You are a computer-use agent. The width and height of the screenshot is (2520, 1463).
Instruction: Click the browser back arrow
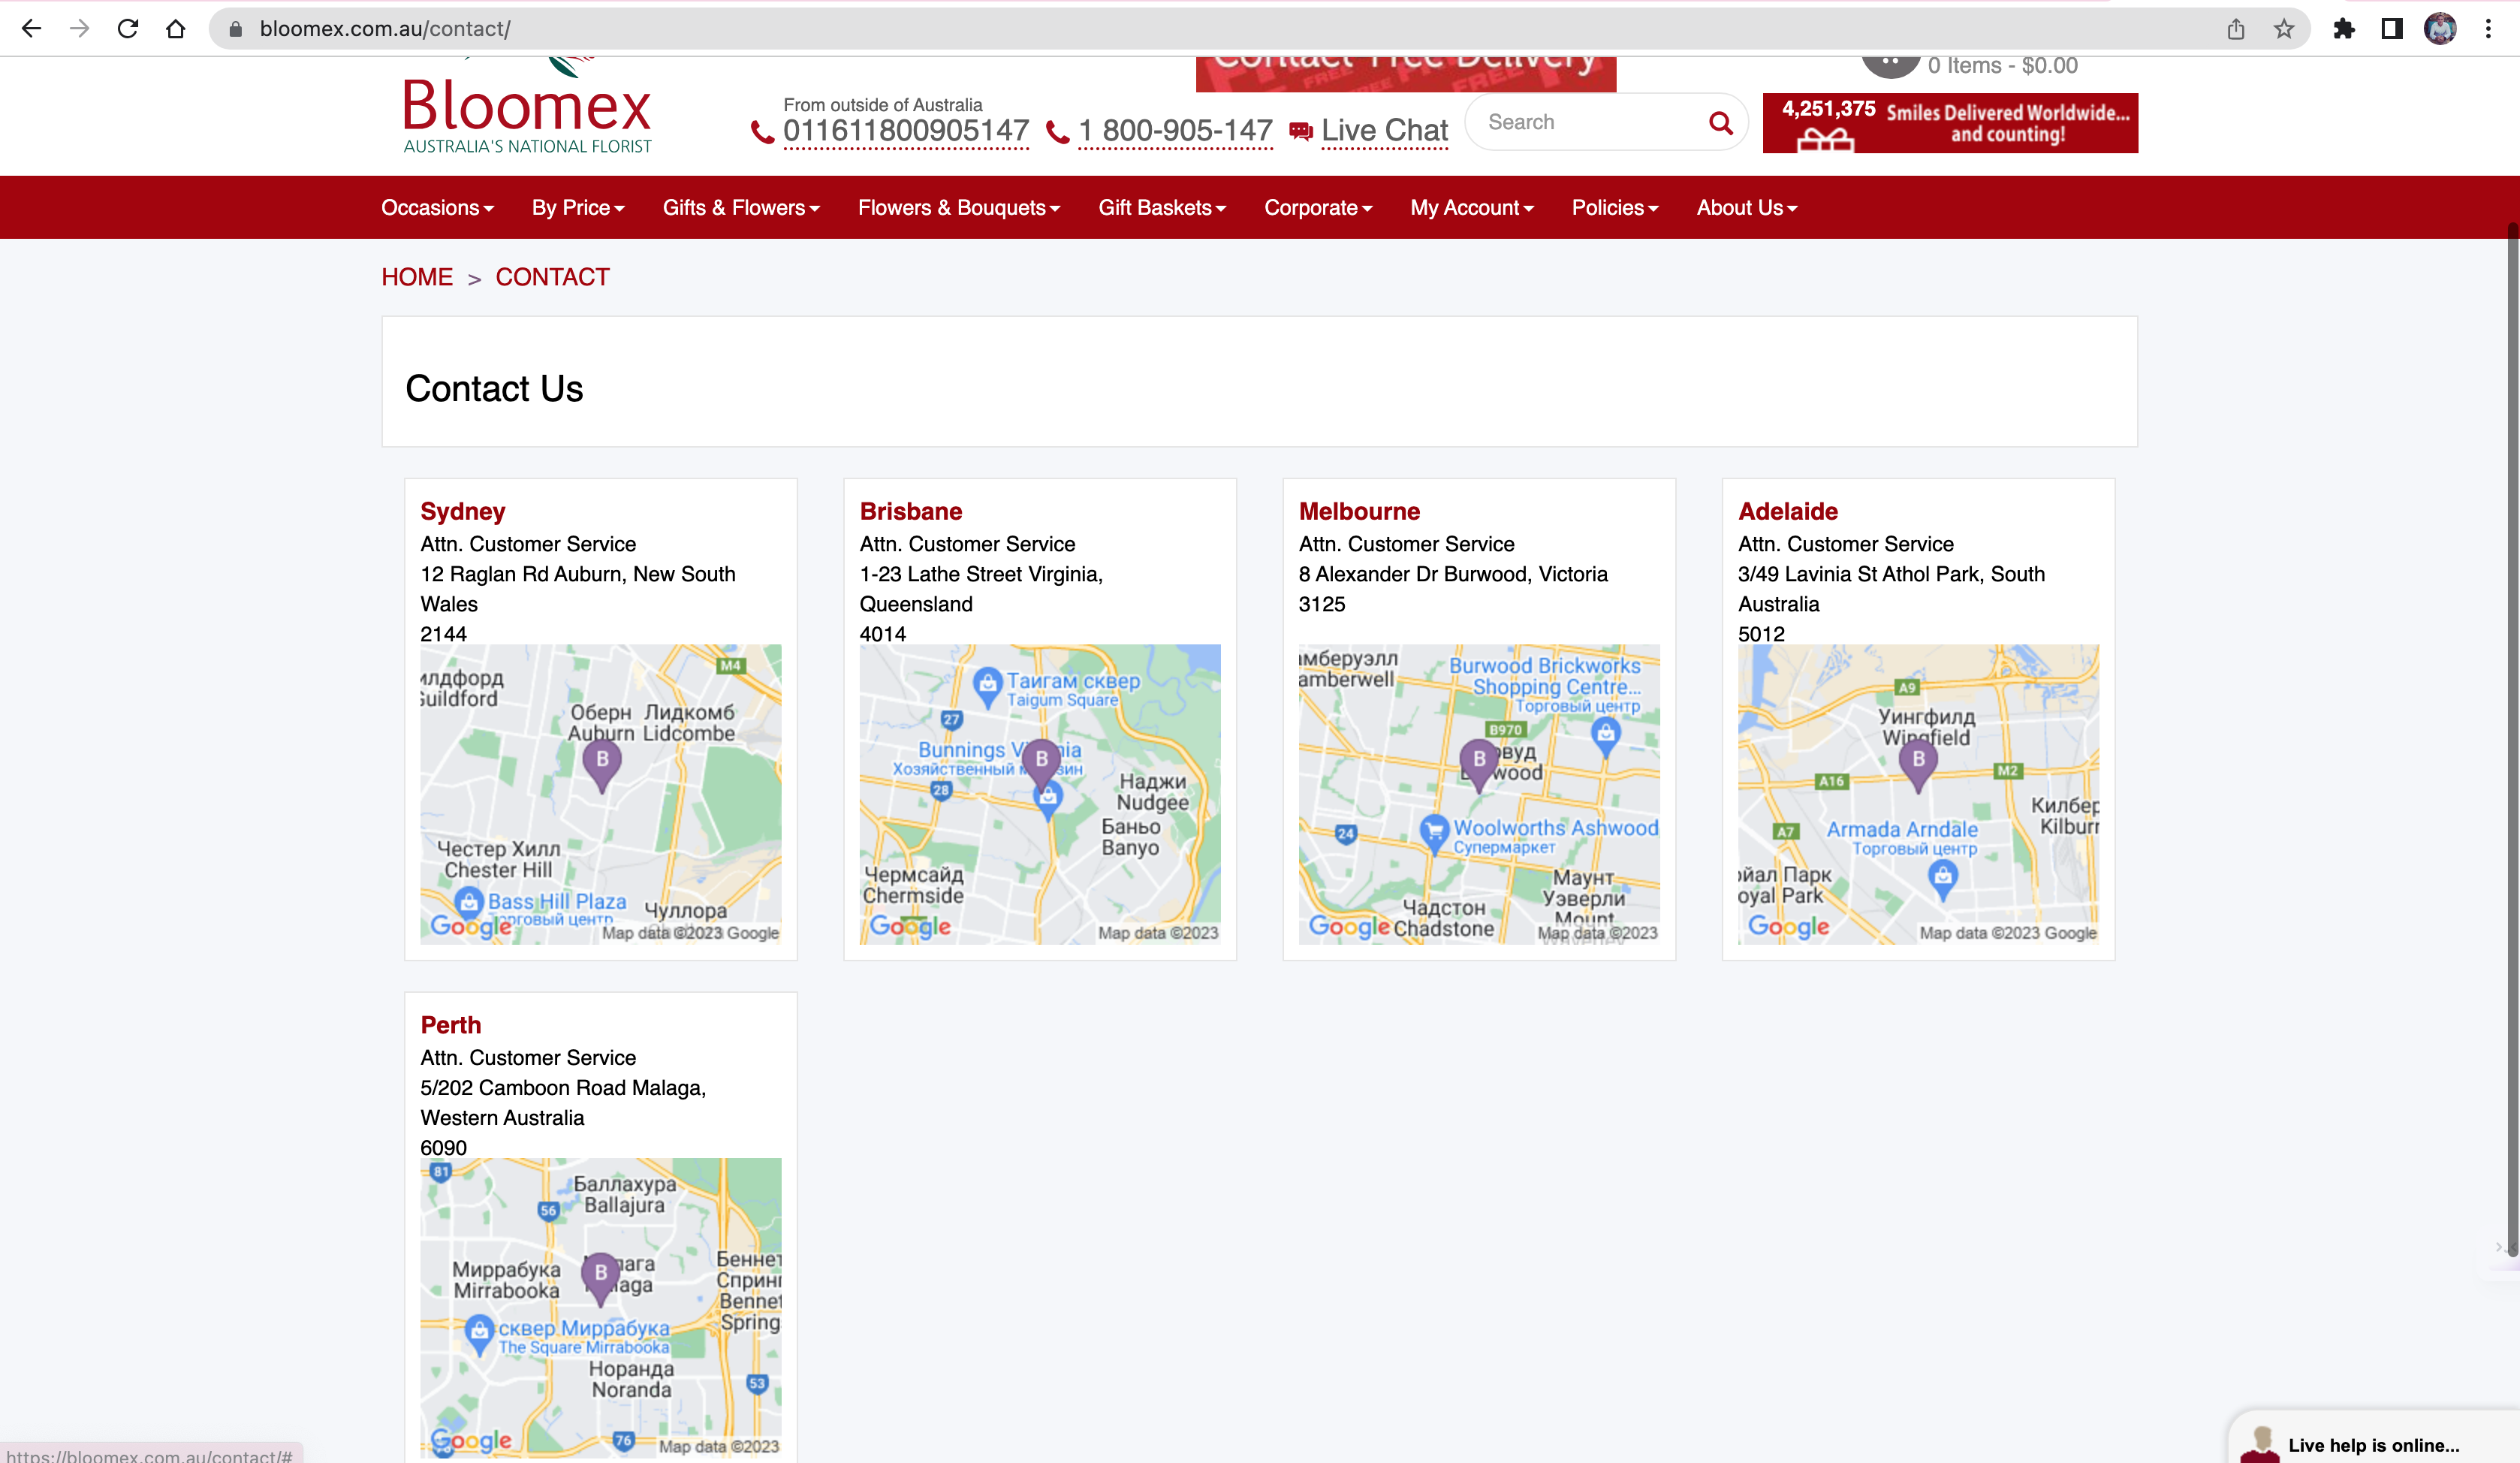(31, 29)
